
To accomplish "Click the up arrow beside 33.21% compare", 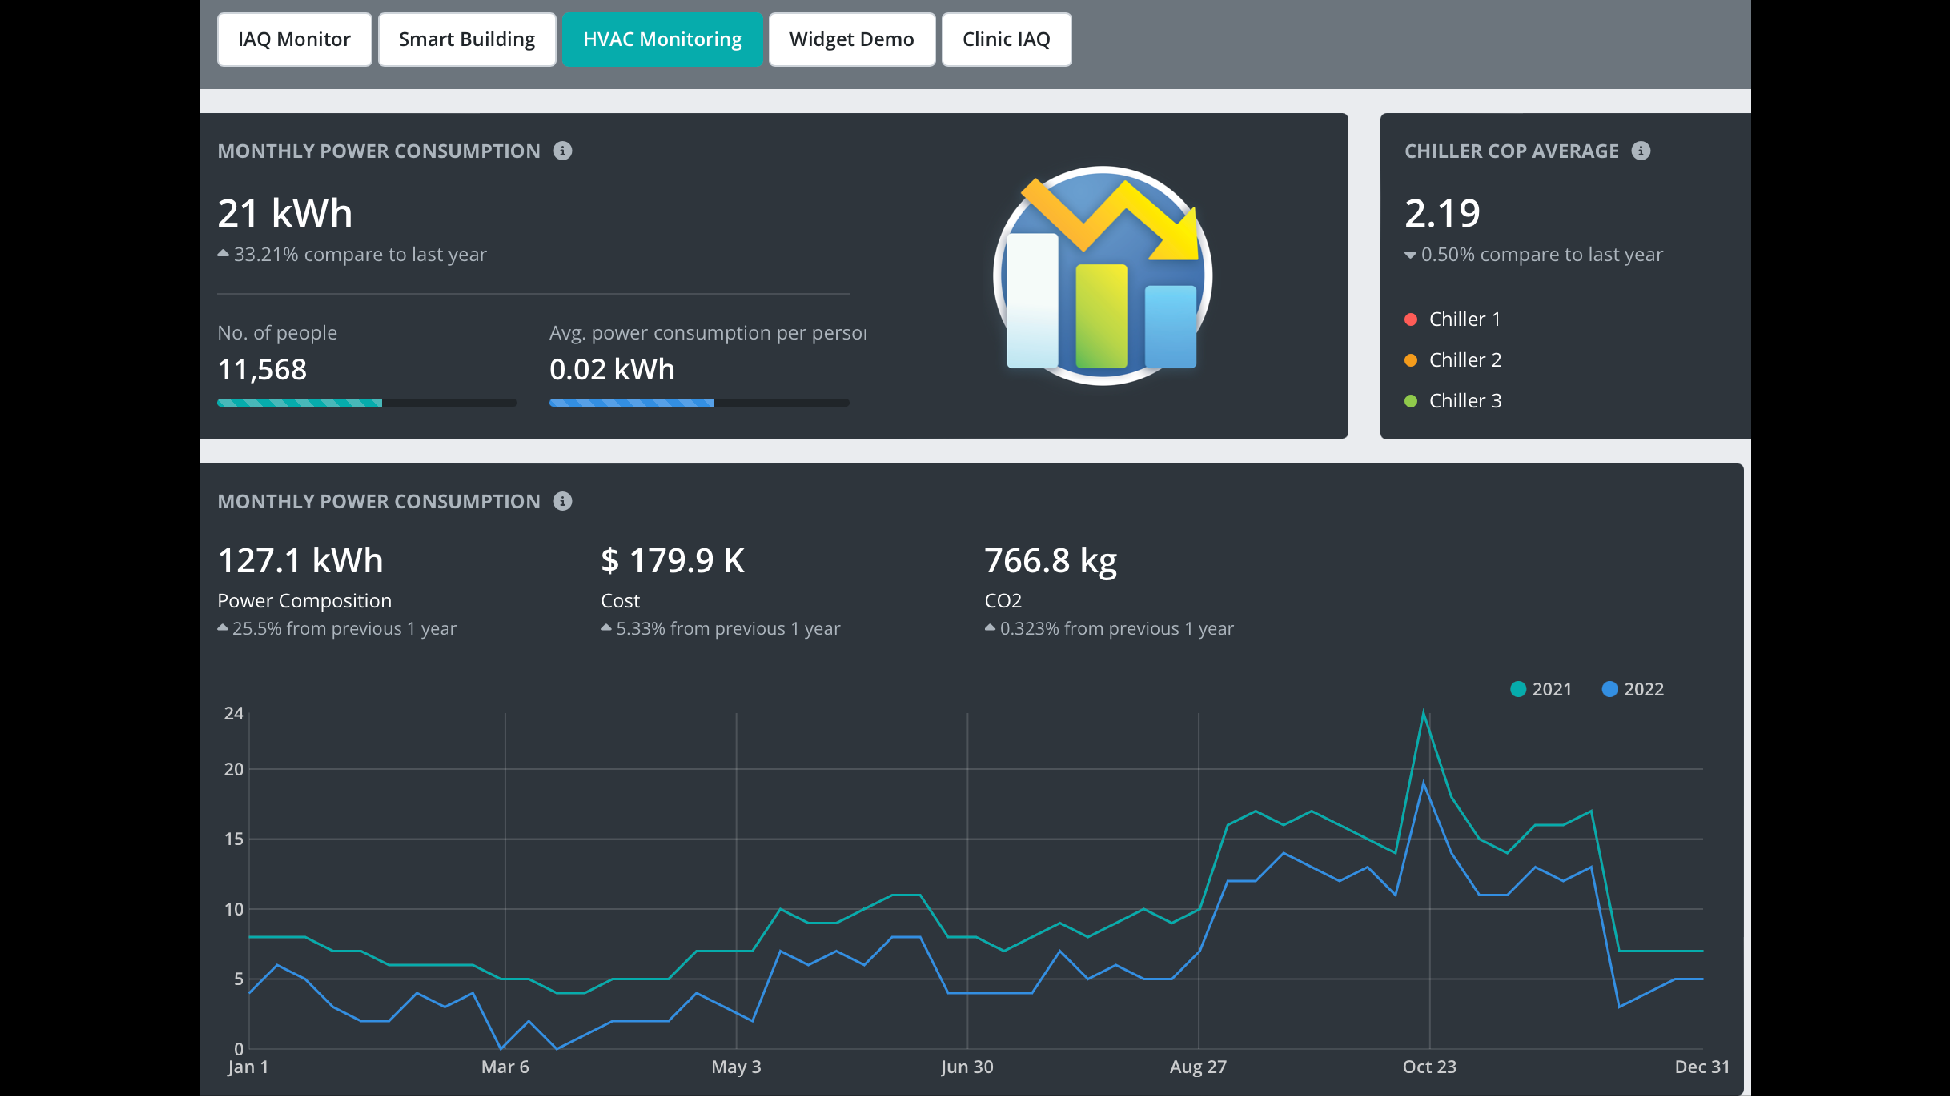I will [223, 254].
